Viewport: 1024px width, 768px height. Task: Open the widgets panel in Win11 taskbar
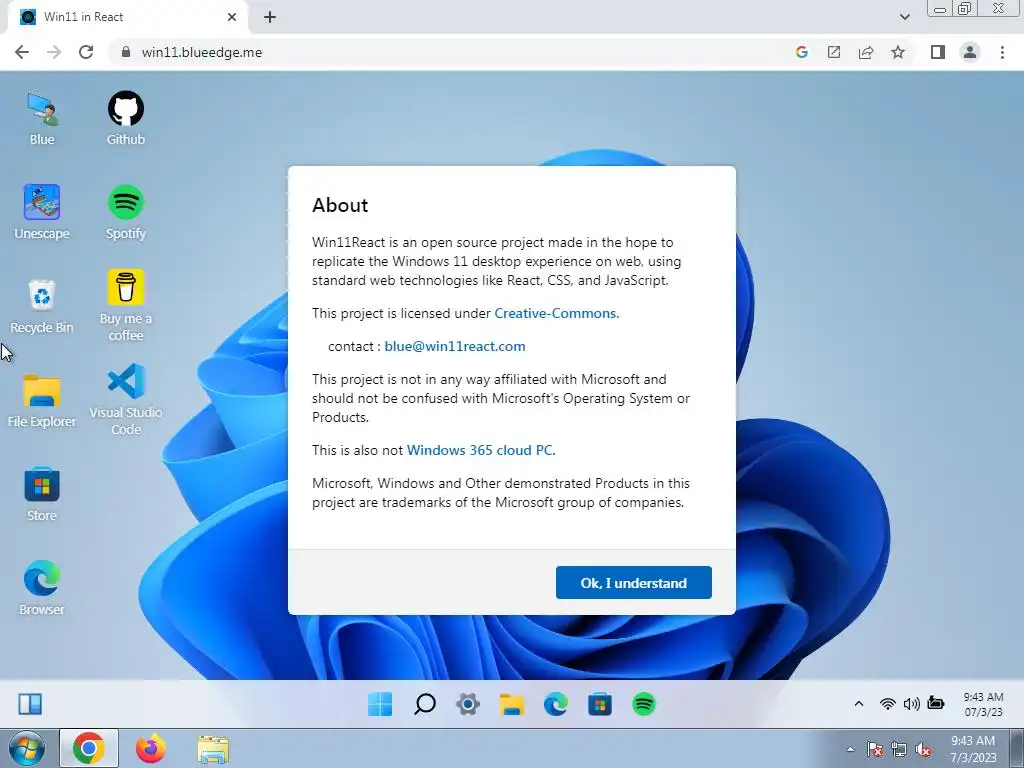(x=30, y=704)
